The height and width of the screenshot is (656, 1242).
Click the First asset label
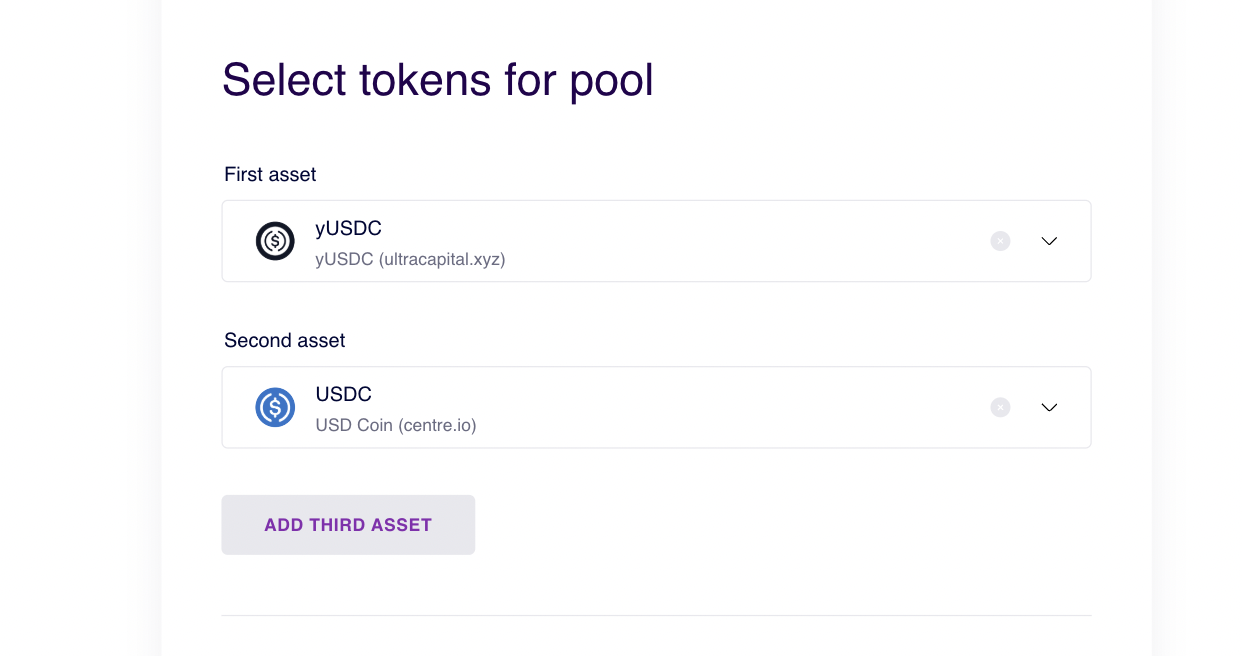click(270, 174)
